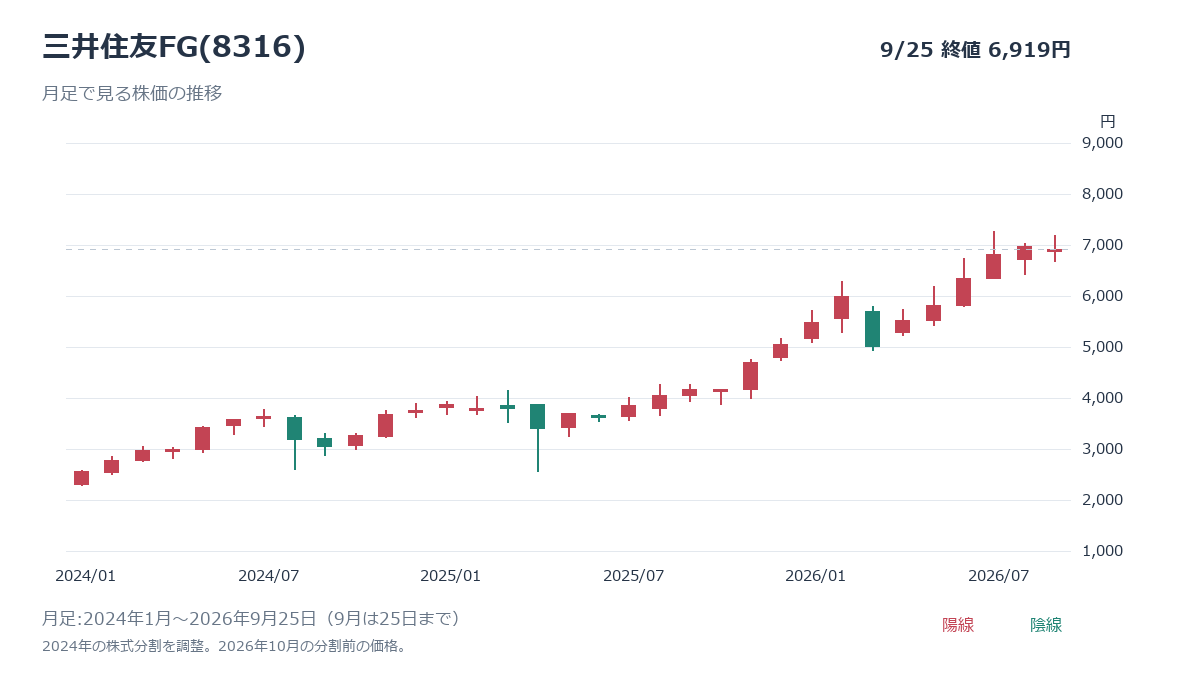
Task: Select the 2024/01 axis label
Action: point(85,576)
